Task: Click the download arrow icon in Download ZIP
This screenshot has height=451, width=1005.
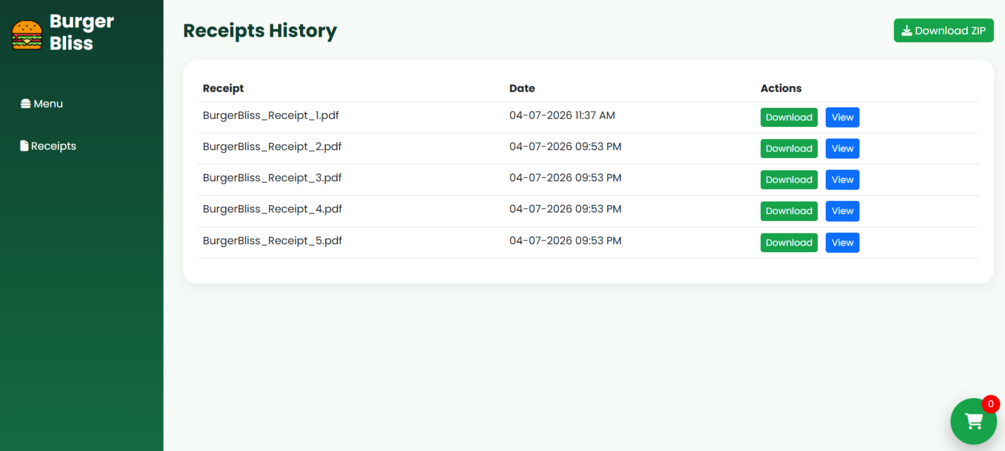Action: (x=906, y=31)
